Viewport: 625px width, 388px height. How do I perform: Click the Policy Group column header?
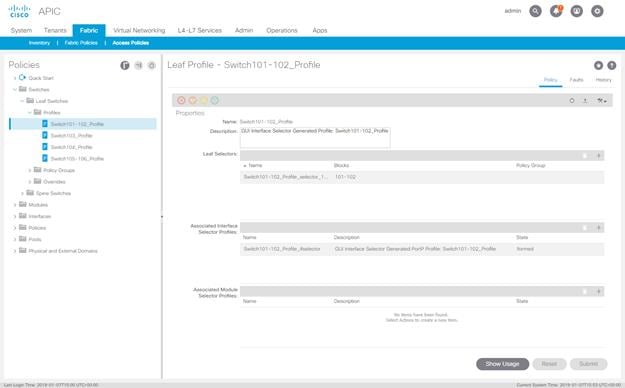(x=531, y=165)
